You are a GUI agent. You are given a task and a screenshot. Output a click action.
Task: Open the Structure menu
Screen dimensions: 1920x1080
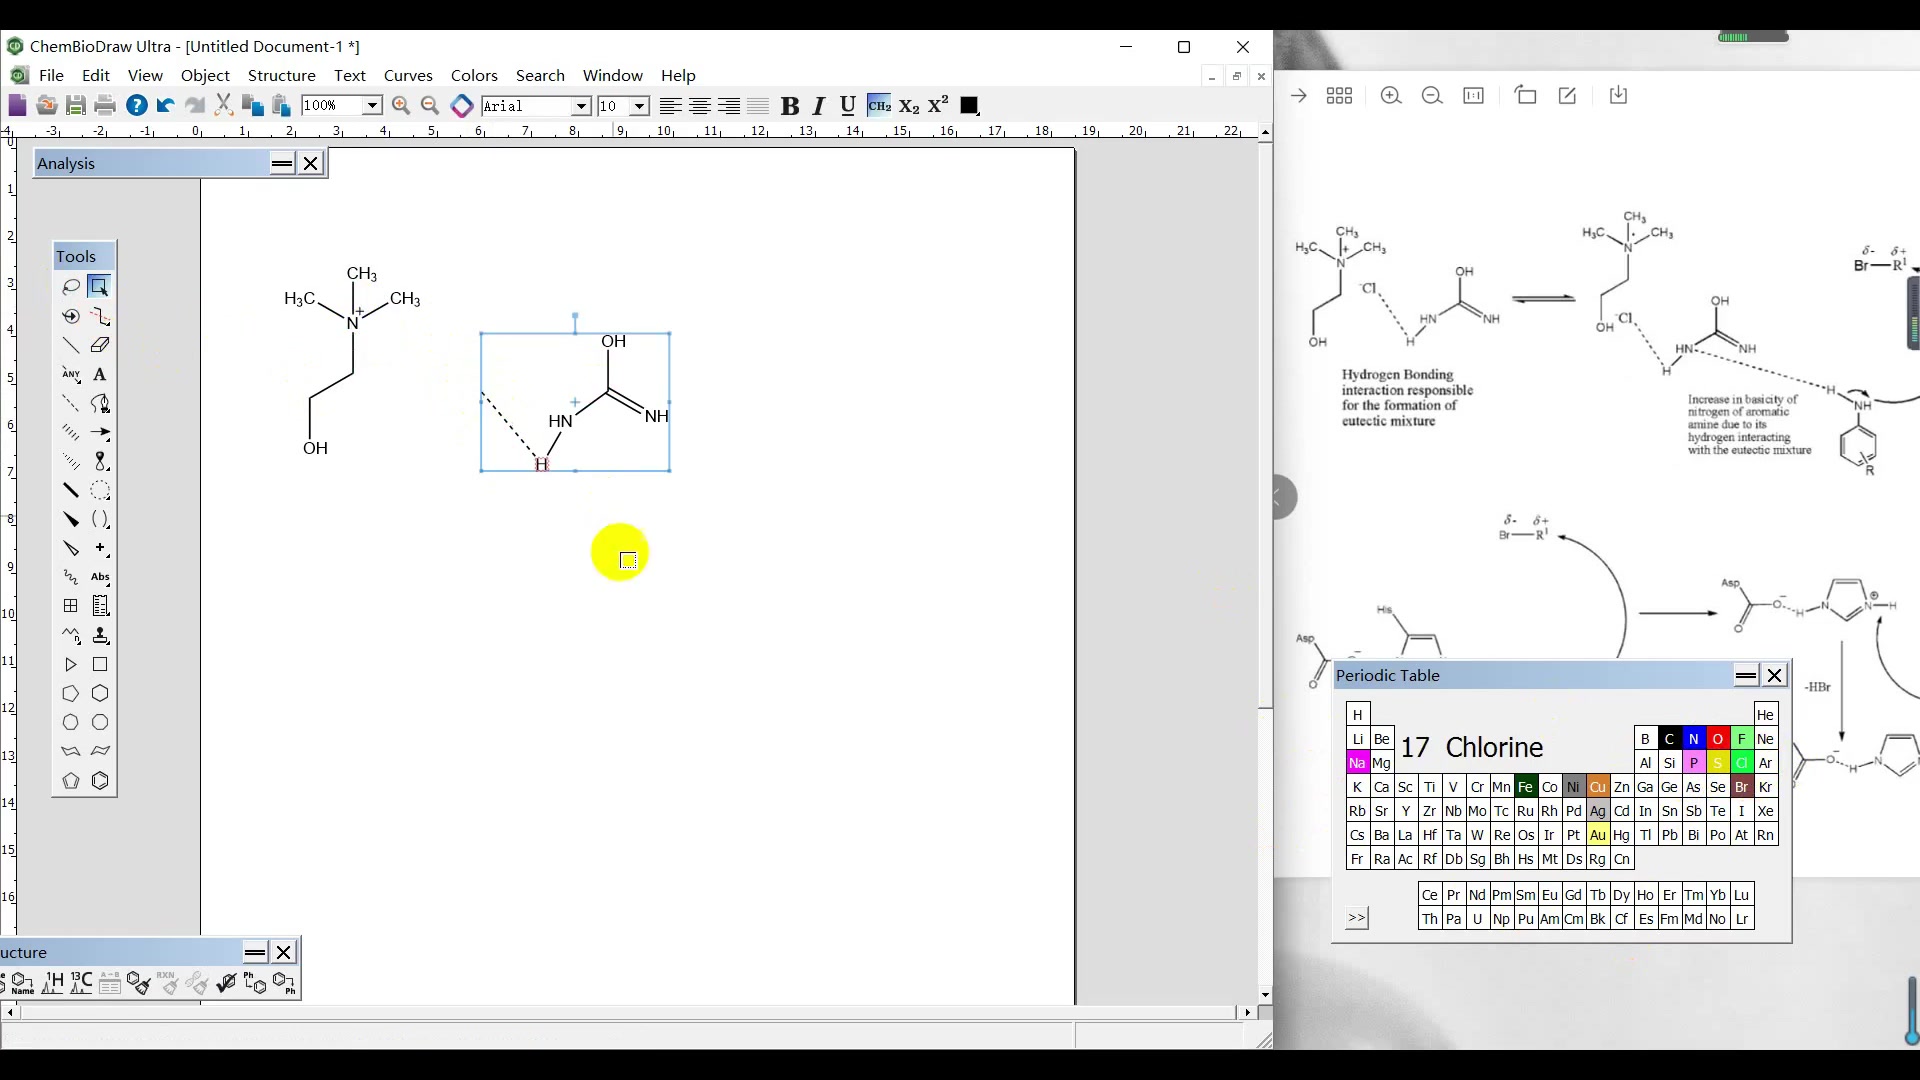(x=282, y=75)
